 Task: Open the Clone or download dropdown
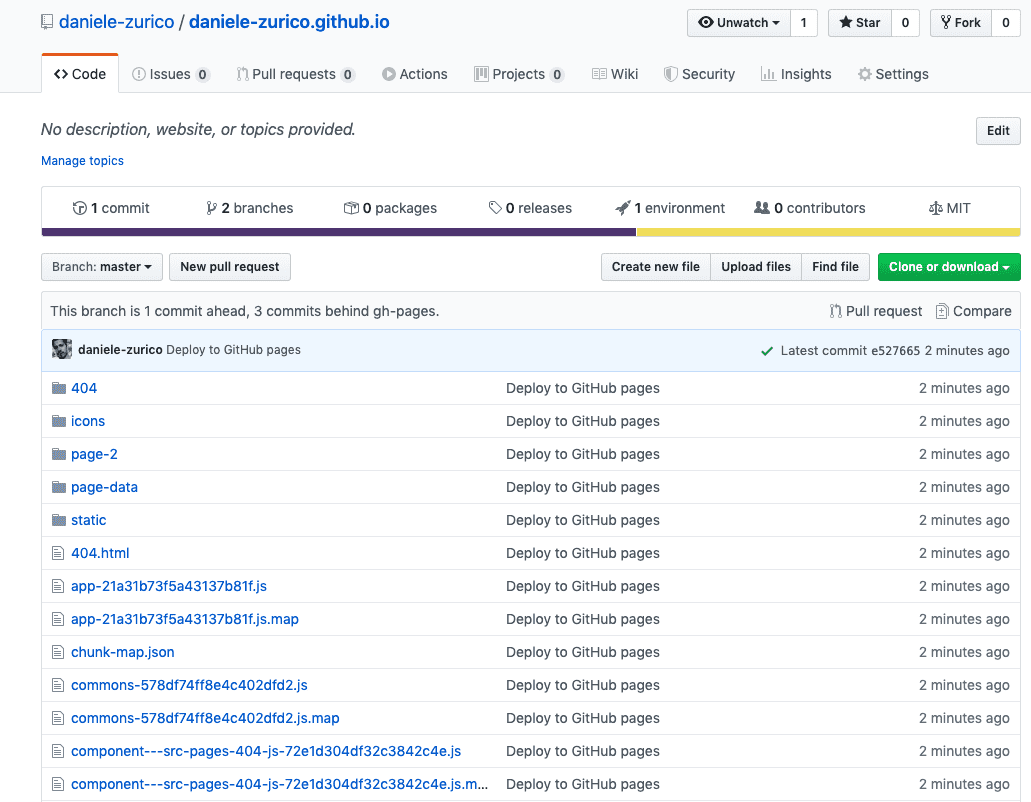(x=948, y=267)
